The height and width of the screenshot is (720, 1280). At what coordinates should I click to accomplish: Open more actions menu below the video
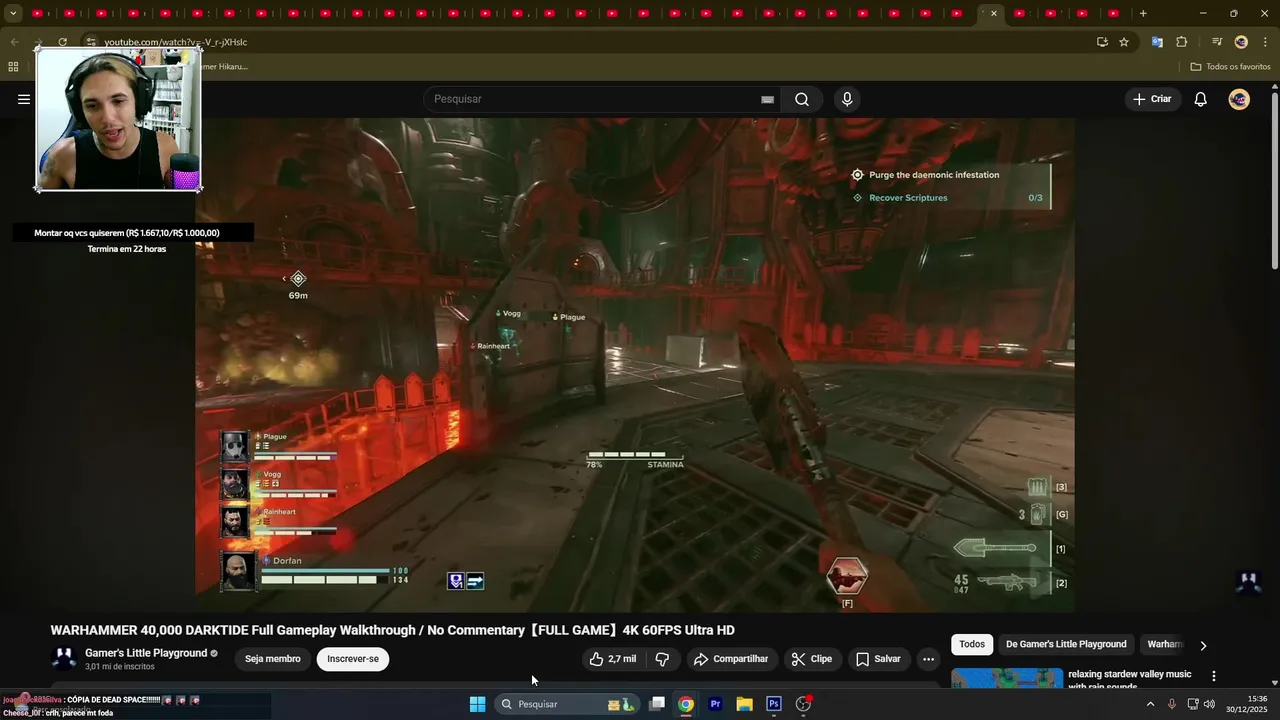(x=928, y=659)
